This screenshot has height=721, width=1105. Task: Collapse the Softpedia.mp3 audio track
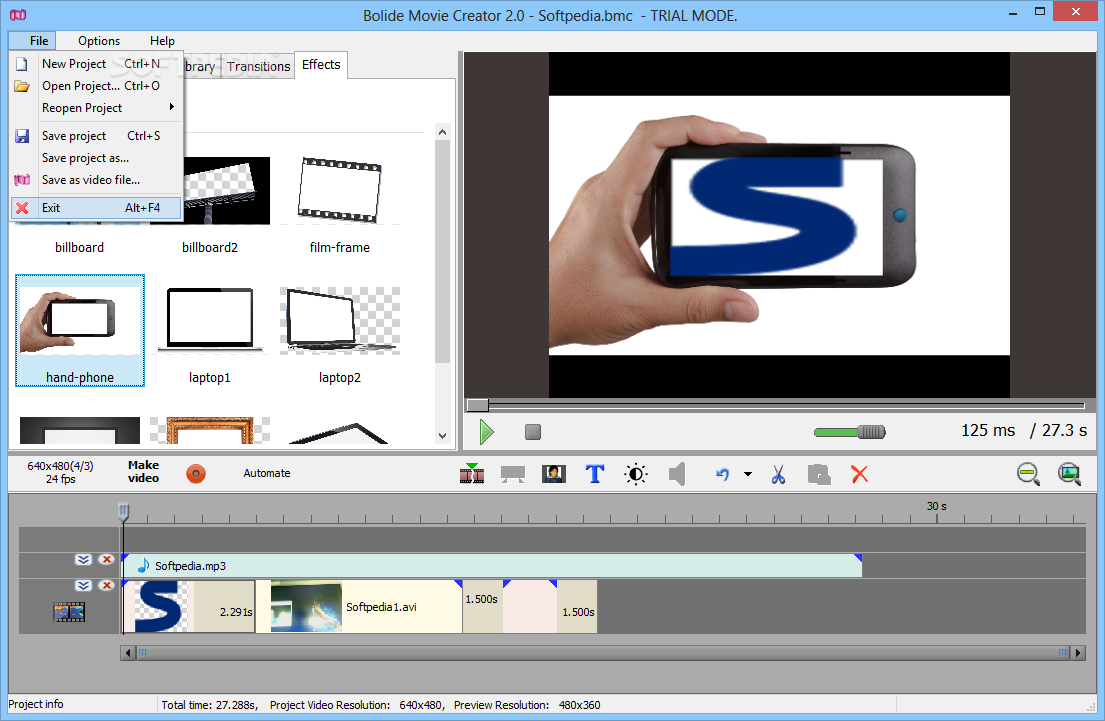pyautogui.click(x=83, y=560)
